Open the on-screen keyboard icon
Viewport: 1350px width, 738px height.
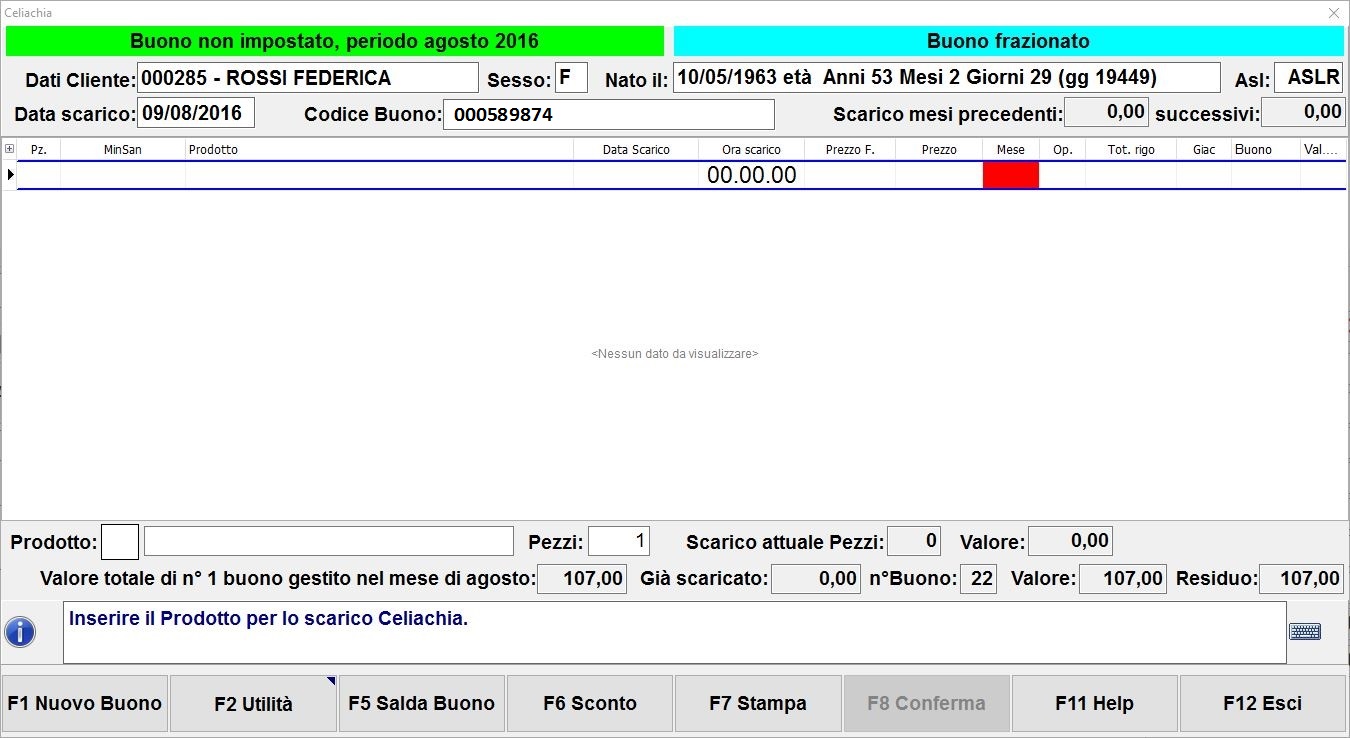(x=1304, y=631)
